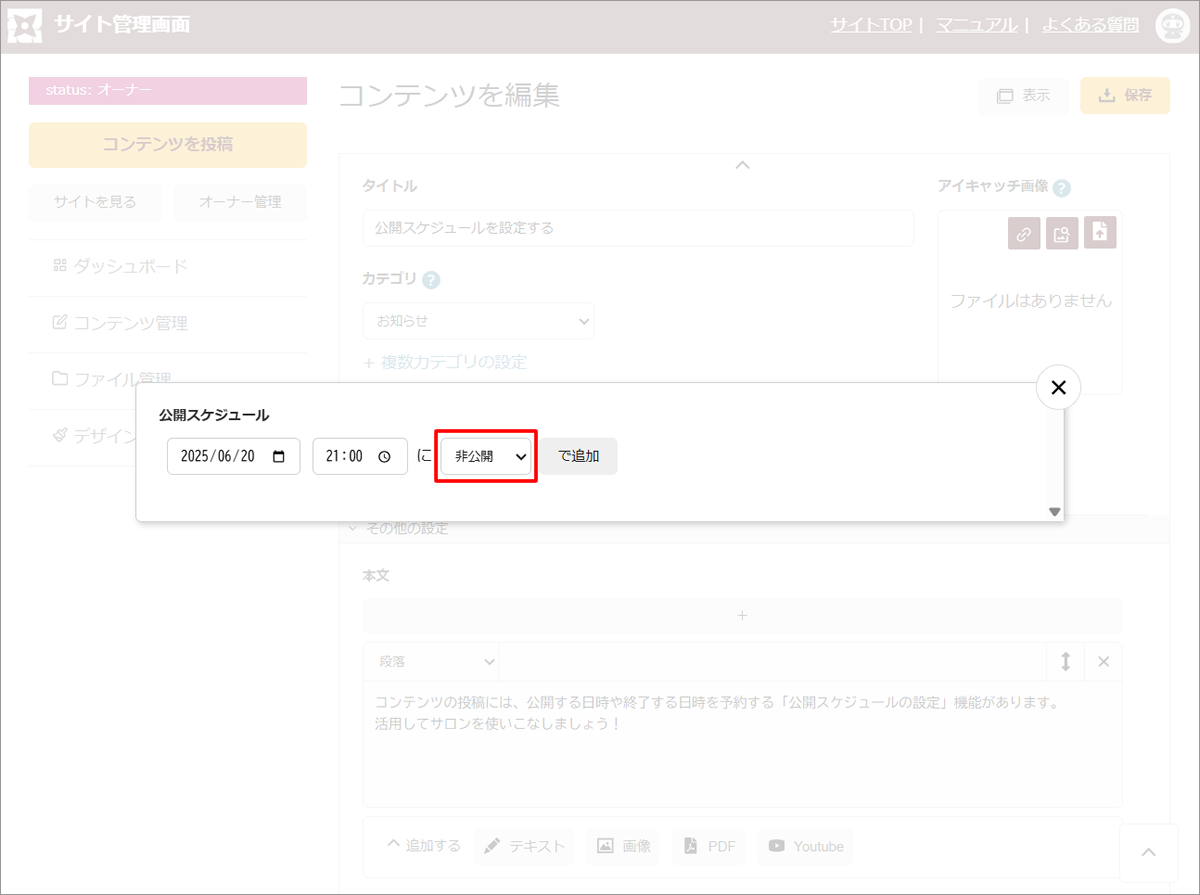Open the 段落 block type dropdown

click(x=431, y=661)
